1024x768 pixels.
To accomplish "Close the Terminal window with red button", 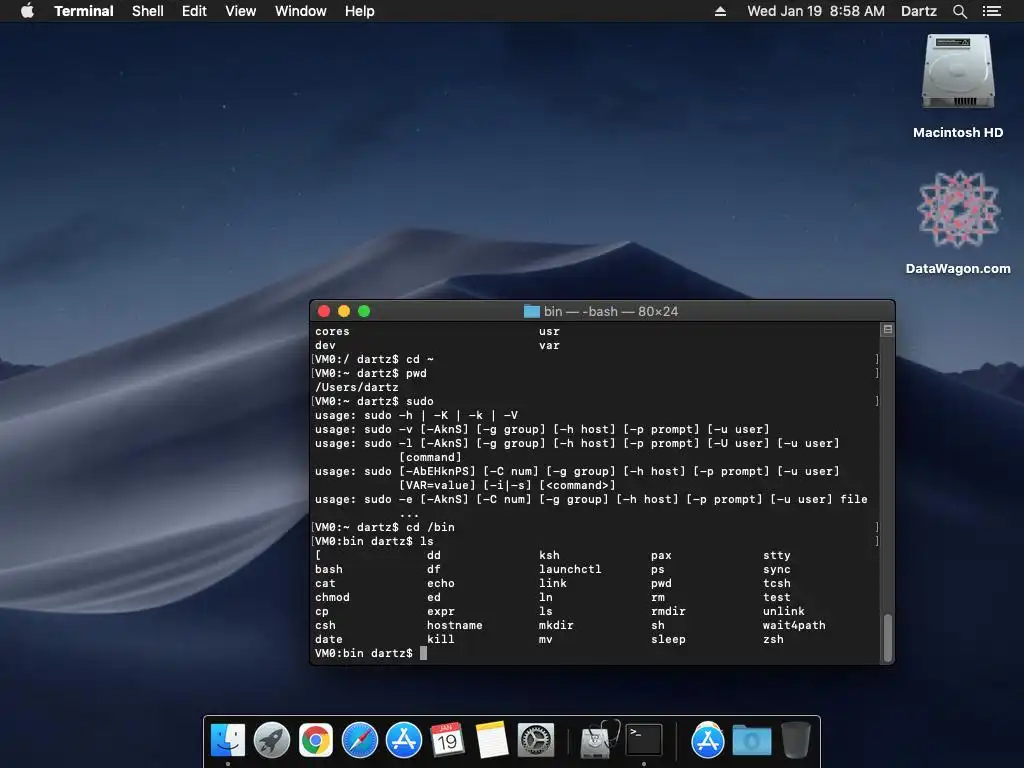I will coord(324,312).
